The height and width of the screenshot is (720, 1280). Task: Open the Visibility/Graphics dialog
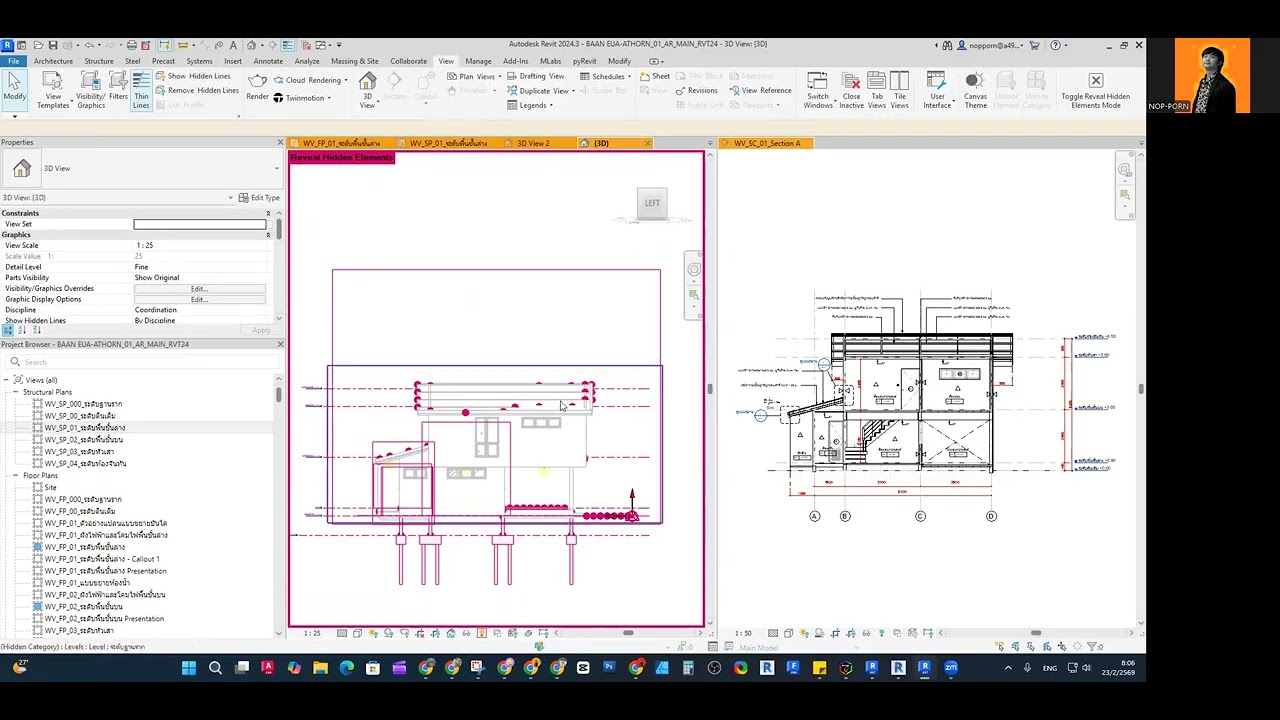[91, 90]
